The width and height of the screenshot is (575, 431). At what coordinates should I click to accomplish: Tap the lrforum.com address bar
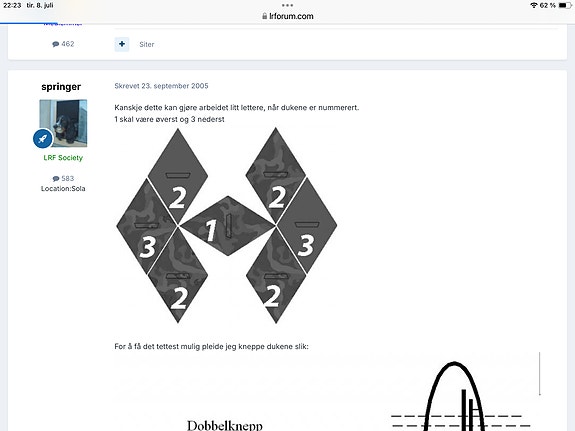coord(288,16)
